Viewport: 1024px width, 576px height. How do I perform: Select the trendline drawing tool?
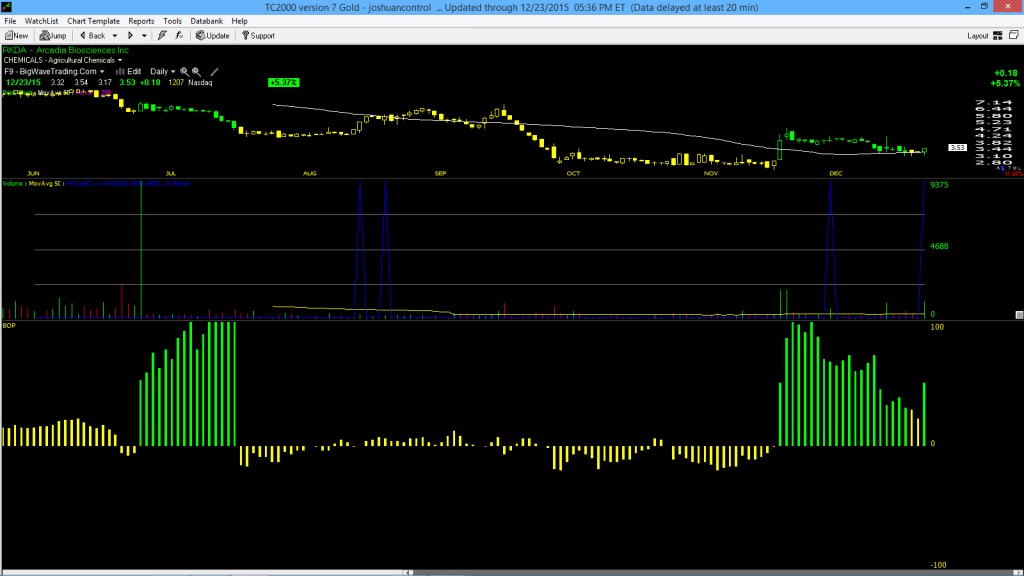point(214,72)
